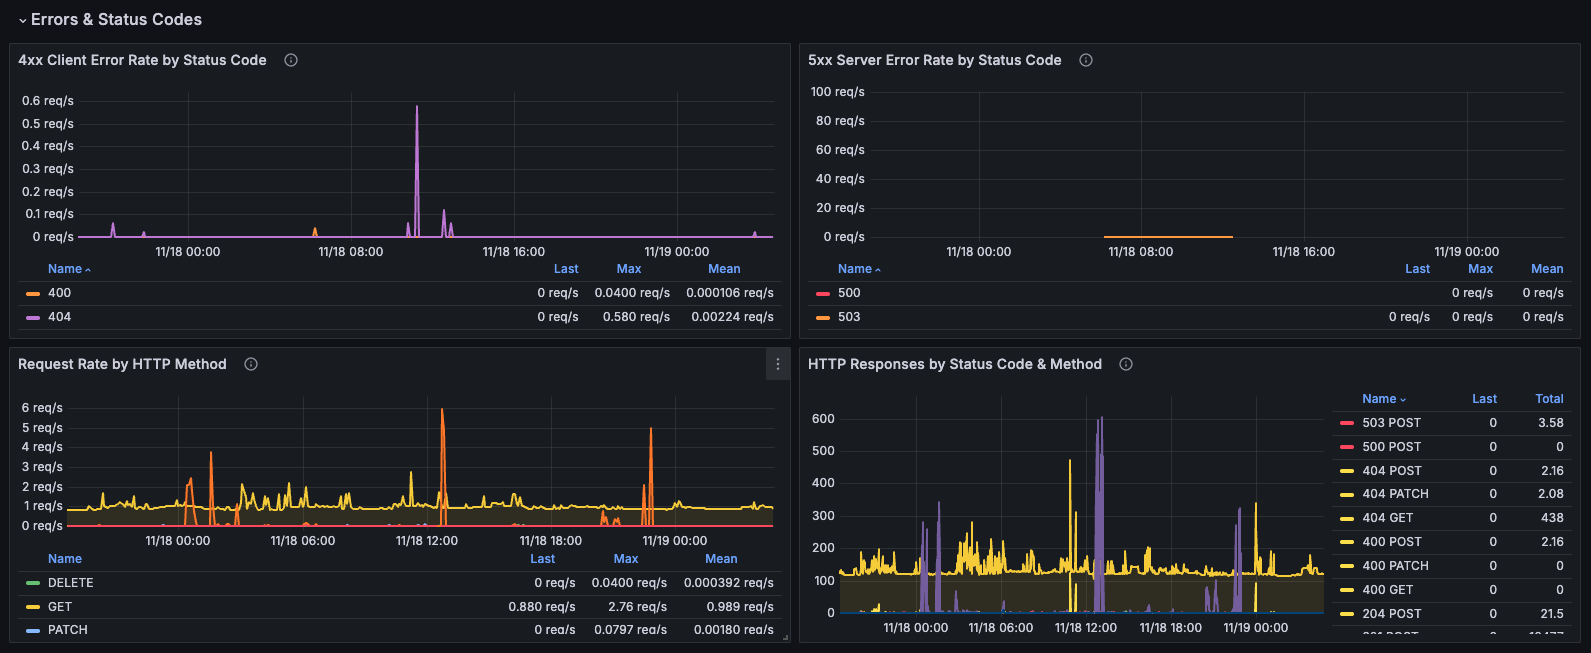Click info icon beside 5xx Server Error Rate title
The height and width of the screenshot is (653, 1591).
[x=1086, y=60]
